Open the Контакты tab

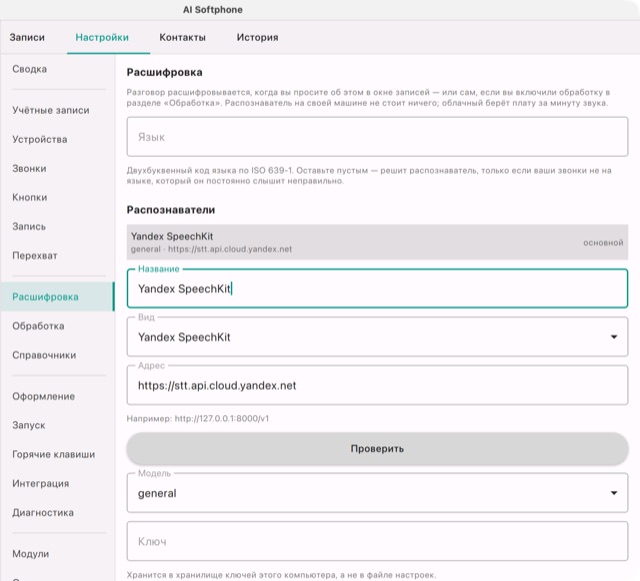(x=182, y=37)
